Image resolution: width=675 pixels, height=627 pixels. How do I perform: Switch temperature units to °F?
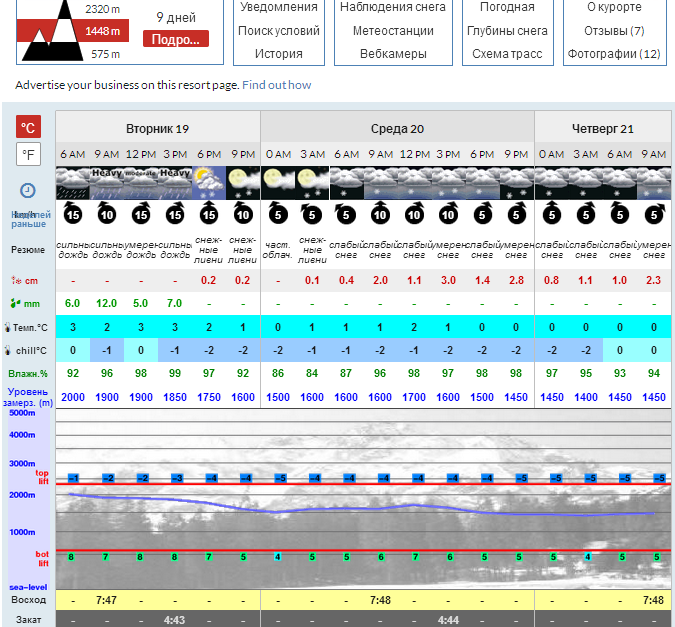coord(28,154)
